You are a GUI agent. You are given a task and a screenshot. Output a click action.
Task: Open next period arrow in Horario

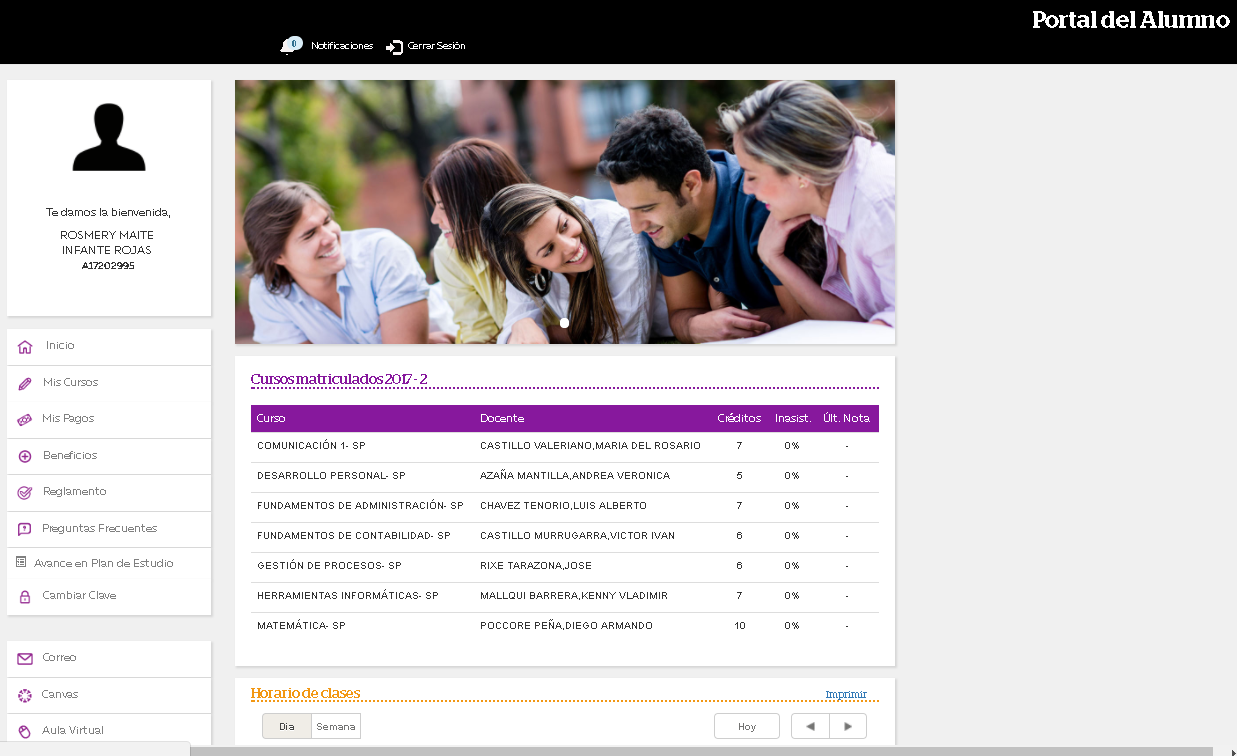[848, 726]
